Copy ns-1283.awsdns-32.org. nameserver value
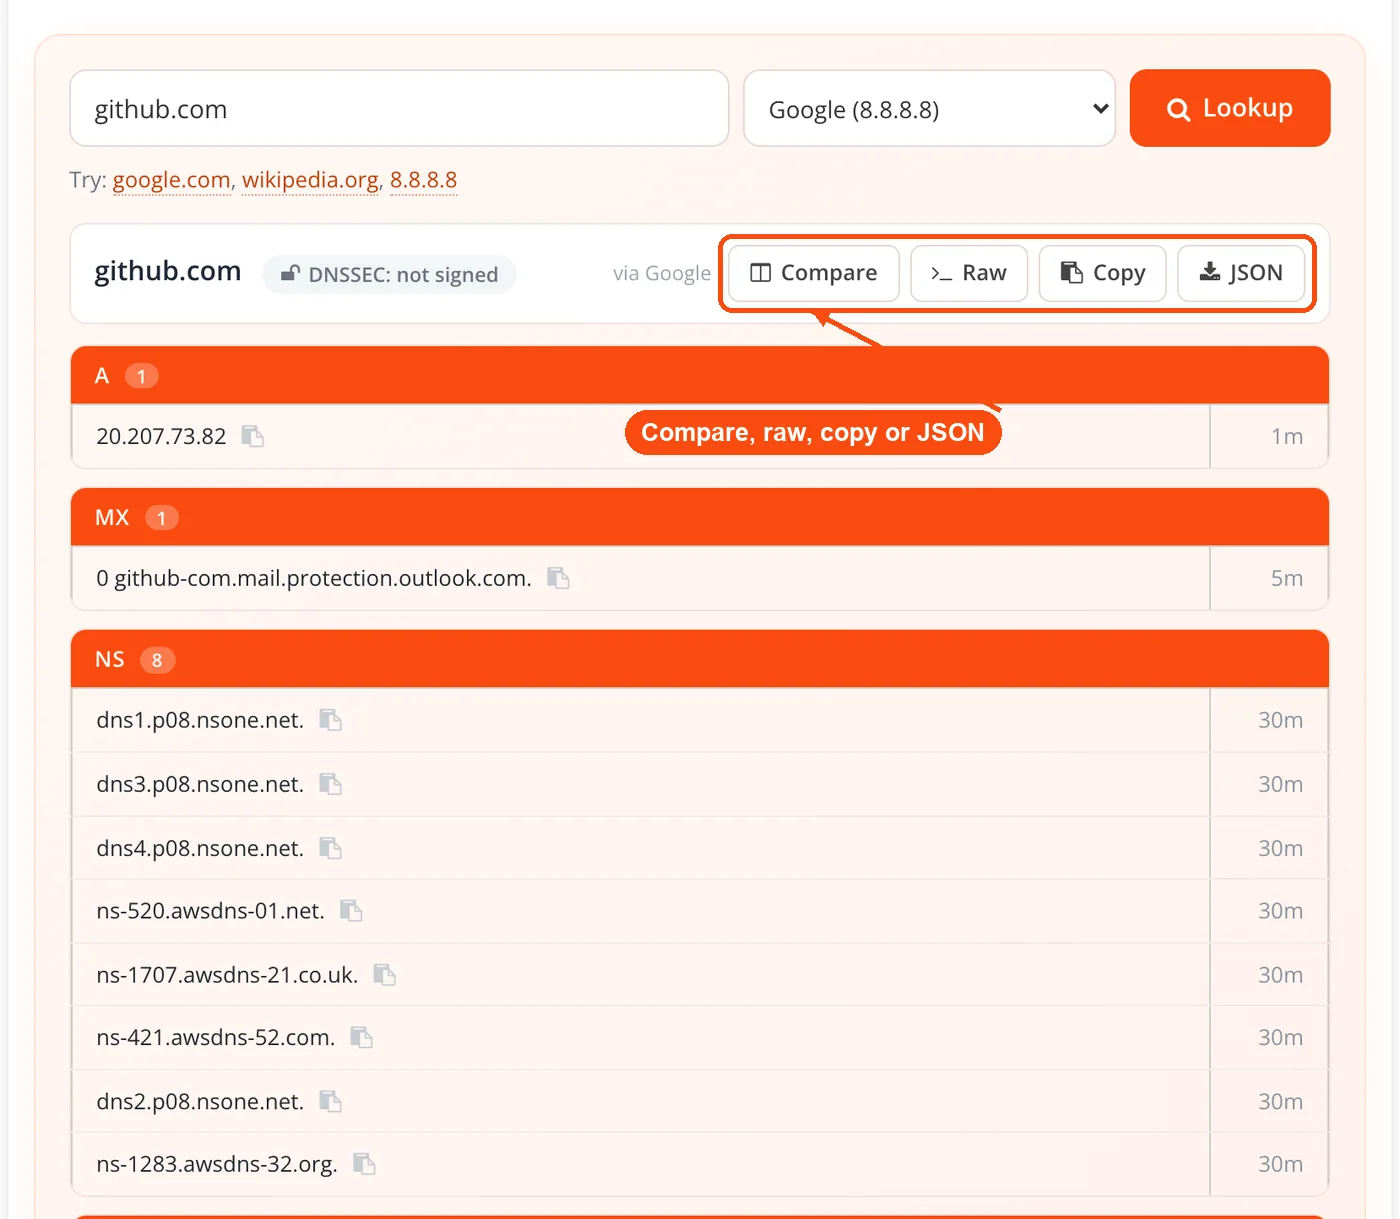The height and width of the screenshot is (1219, 1400). click(364, 1164)
